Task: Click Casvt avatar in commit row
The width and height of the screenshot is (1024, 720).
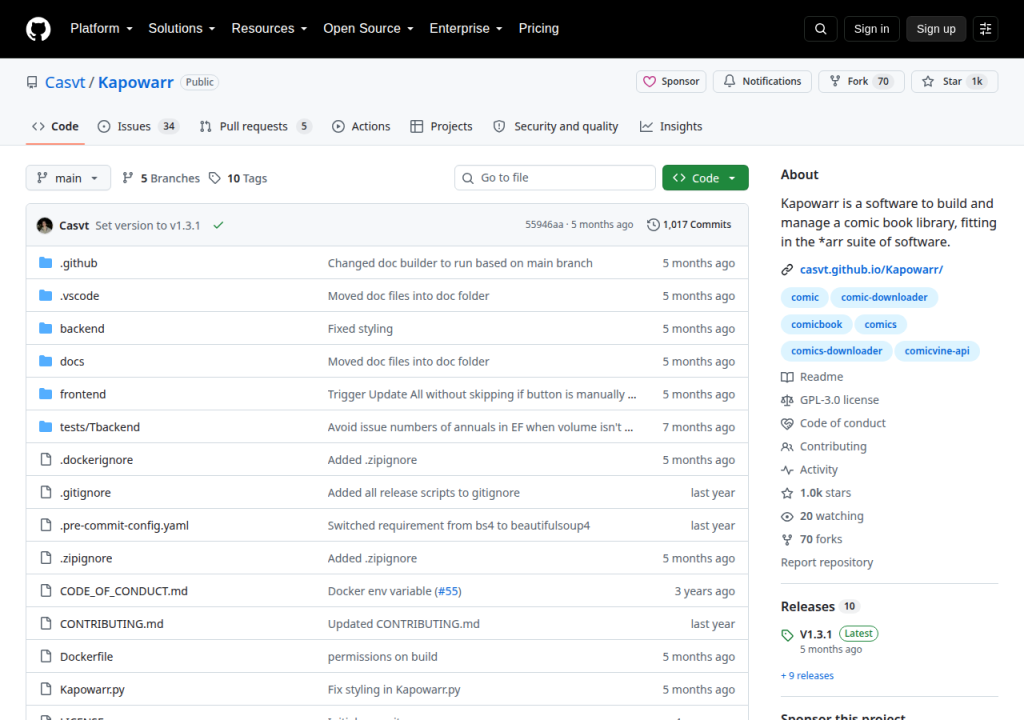Action: (45, 225)
